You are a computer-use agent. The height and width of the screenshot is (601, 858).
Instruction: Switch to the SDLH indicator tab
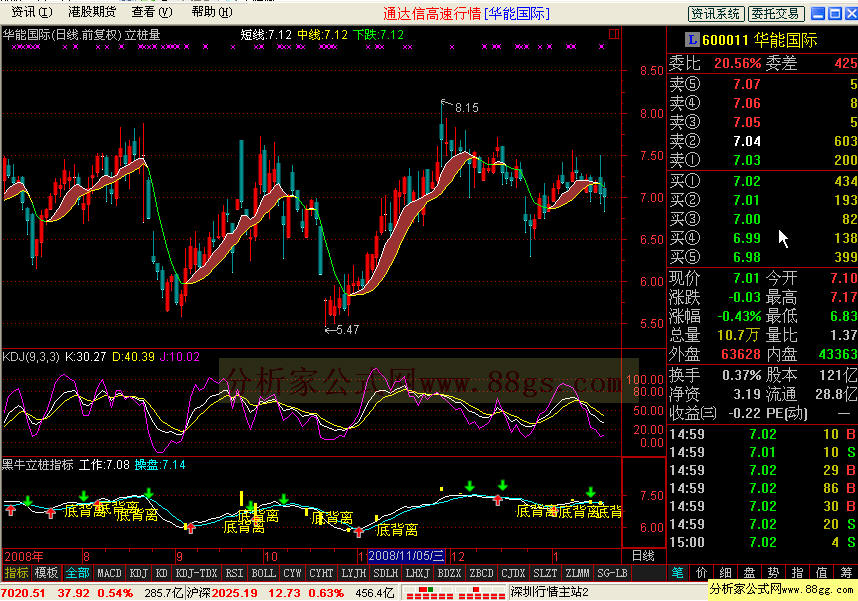(386, 573)
